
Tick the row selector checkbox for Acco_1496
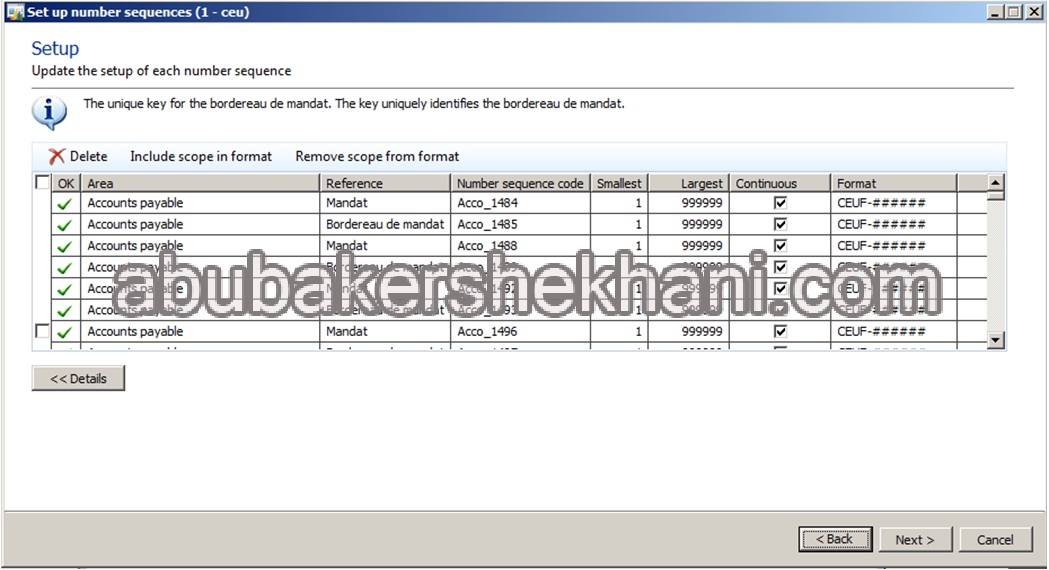coord(42,331)
